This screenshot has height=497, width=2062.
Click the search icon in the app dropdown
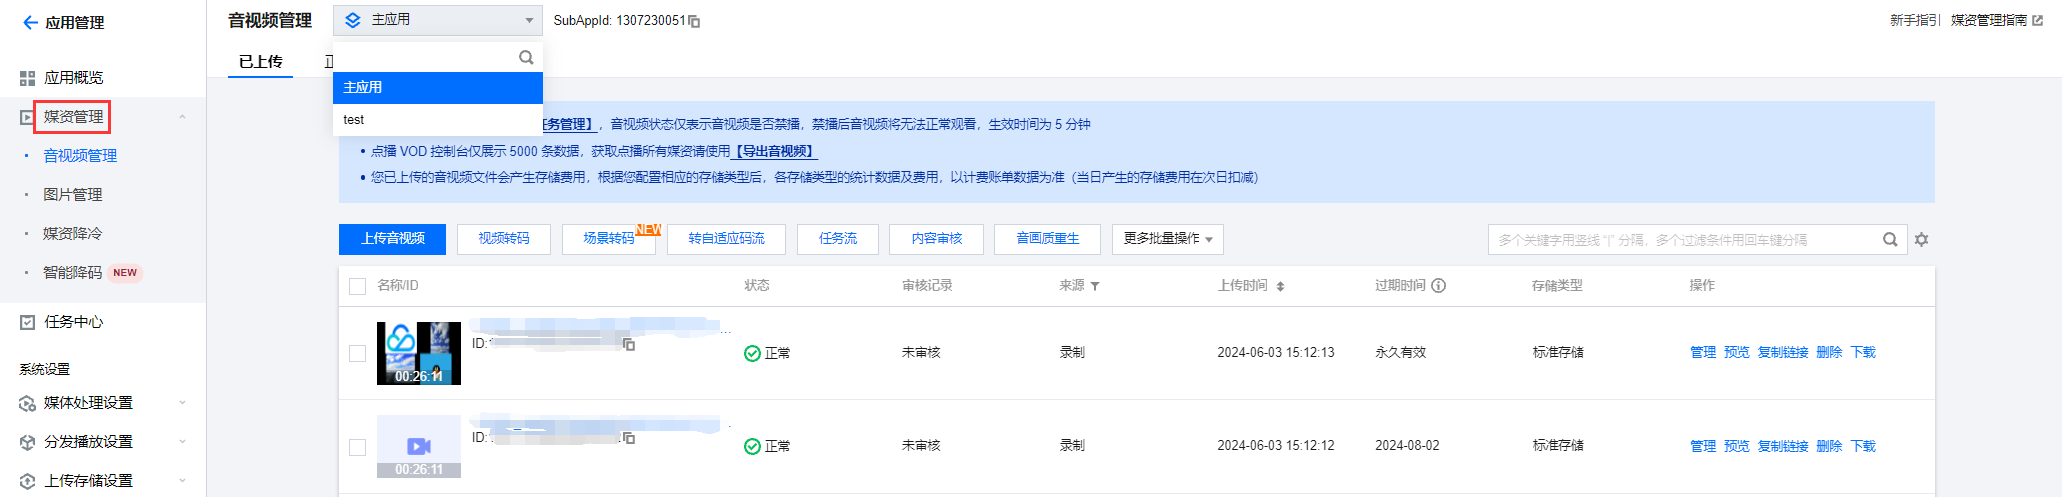point(526,58)
